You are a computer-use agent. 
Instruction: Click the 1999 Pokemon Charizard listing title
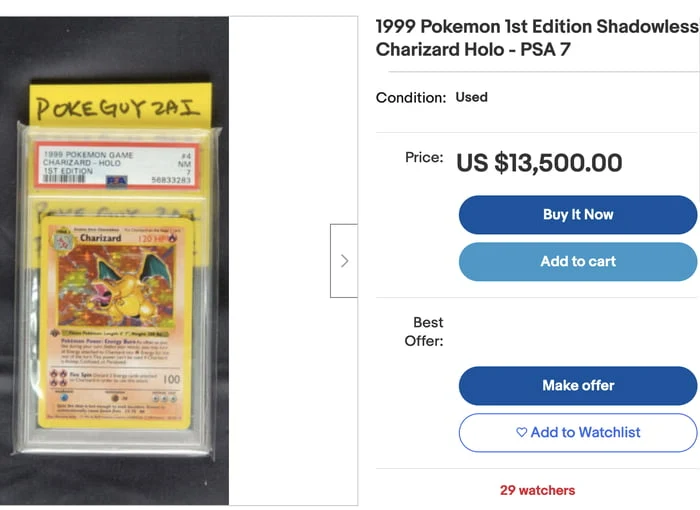[536, 38]
